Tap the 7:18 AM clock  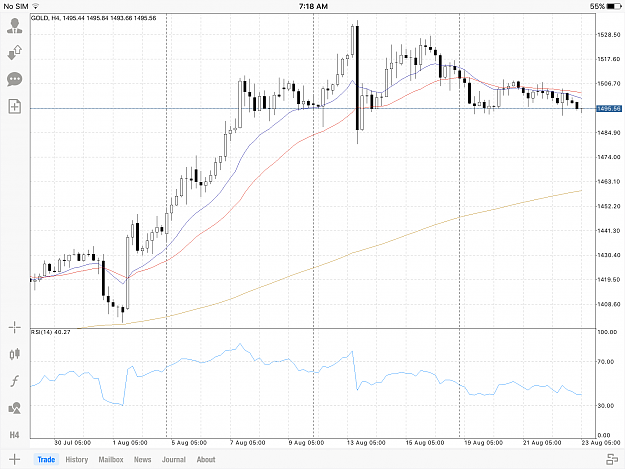tap(313, 6)
